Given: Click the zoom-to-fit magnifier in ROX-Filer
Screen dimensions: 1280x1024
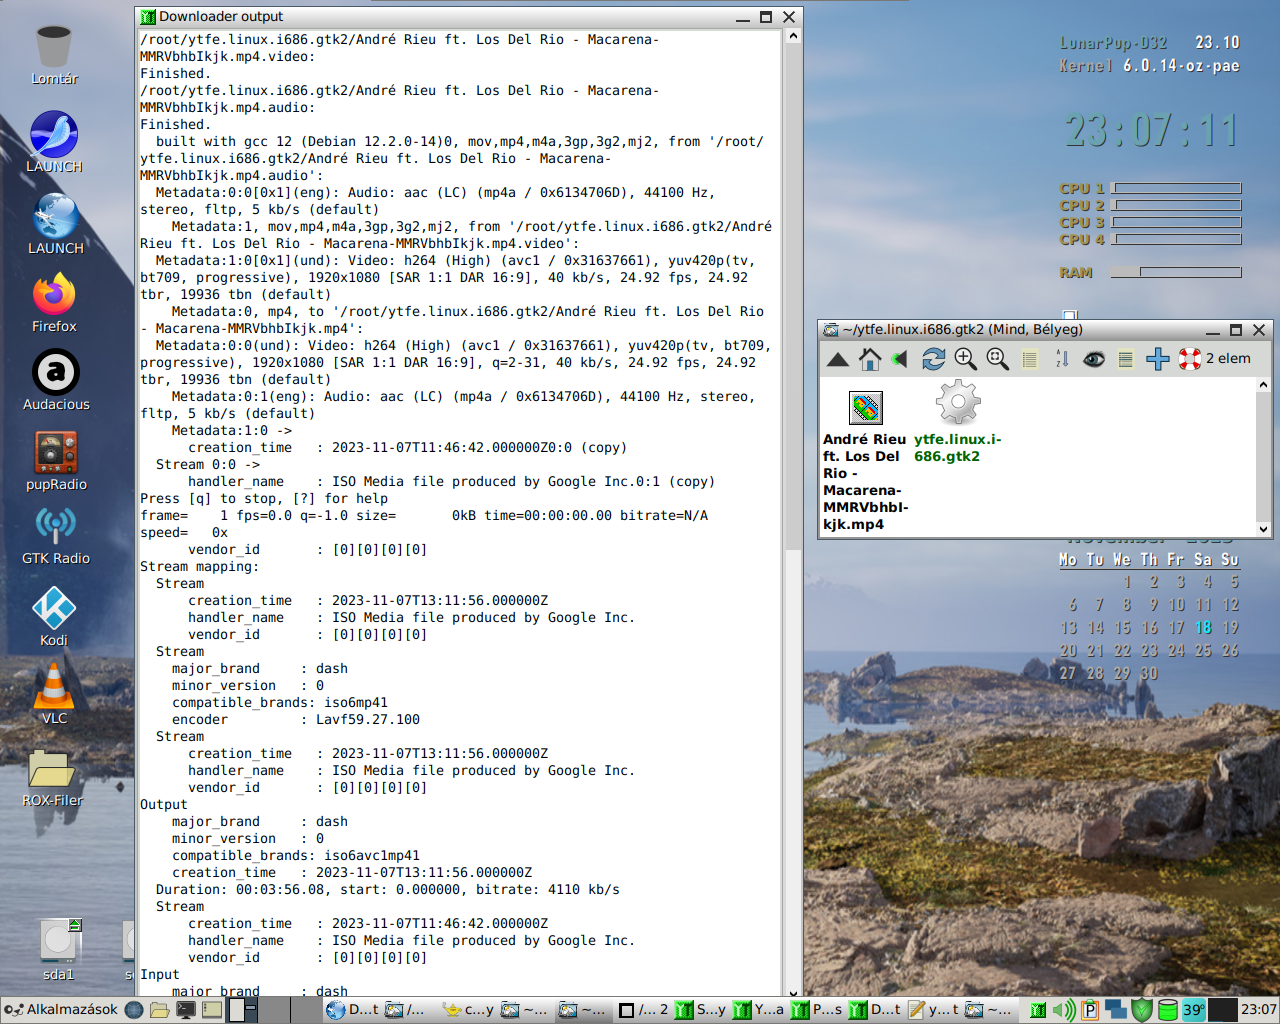Looking at the screenshot, I should (x=997, y=359).
